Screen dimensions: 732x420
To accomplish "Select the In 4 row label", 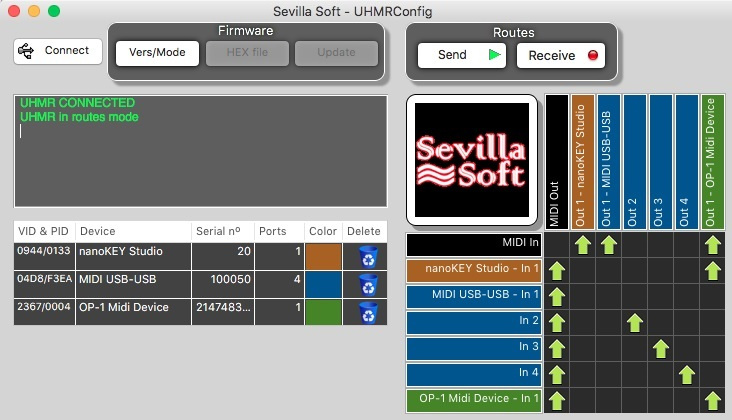I will tap(474, 375).
